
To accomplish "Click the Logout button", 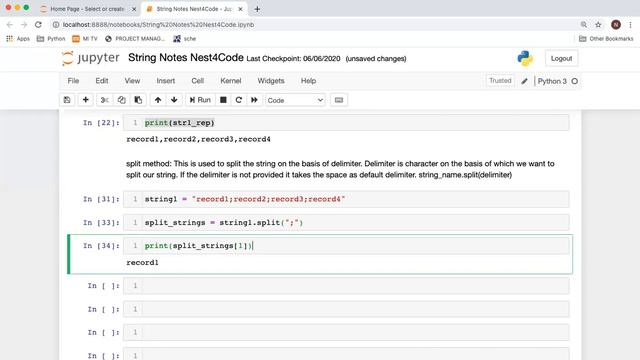I will pyautogui.click(x=561, y=58).
